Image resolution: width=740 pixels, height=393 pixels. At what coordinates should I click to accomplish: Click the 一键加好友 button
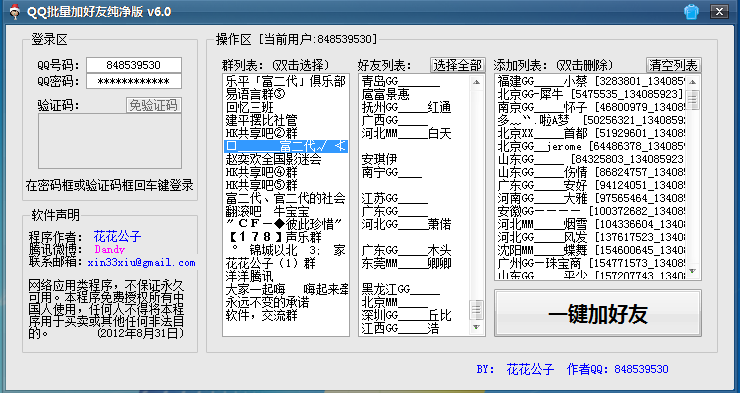[x=598, y=314]
